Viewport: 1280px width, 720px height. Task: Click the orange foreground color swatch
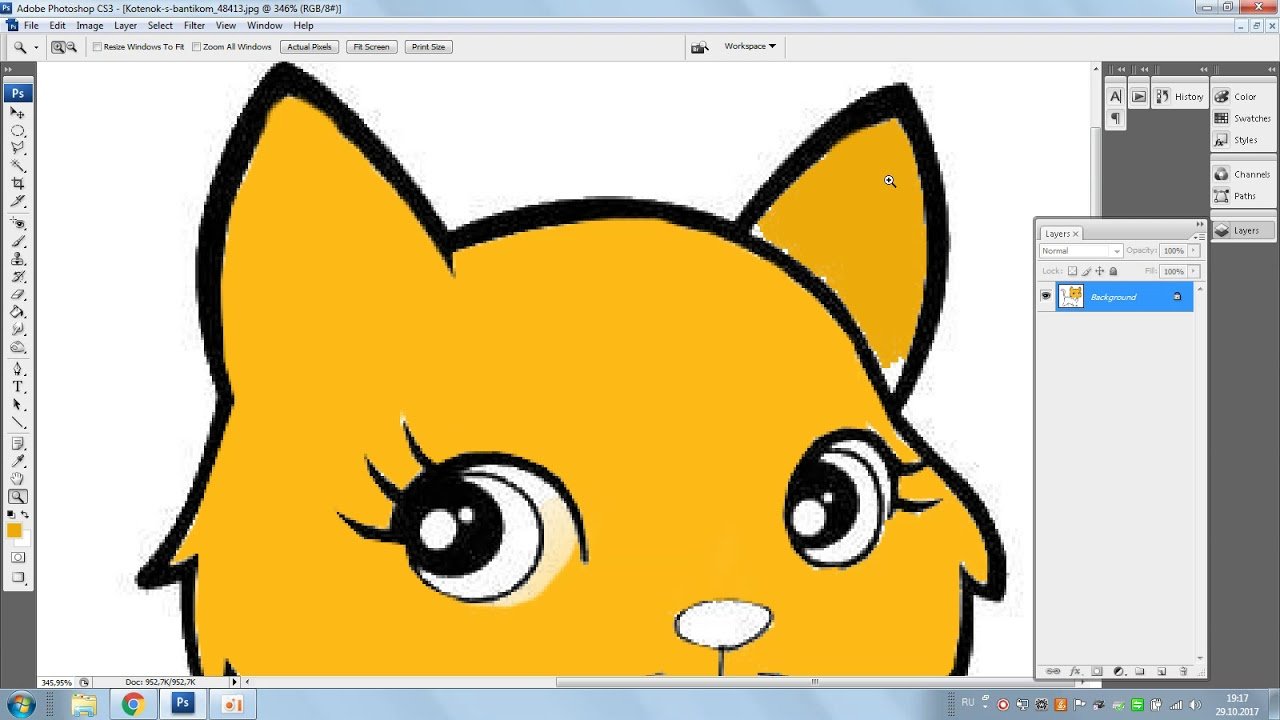pyautogui.click(x=14, y=531)
